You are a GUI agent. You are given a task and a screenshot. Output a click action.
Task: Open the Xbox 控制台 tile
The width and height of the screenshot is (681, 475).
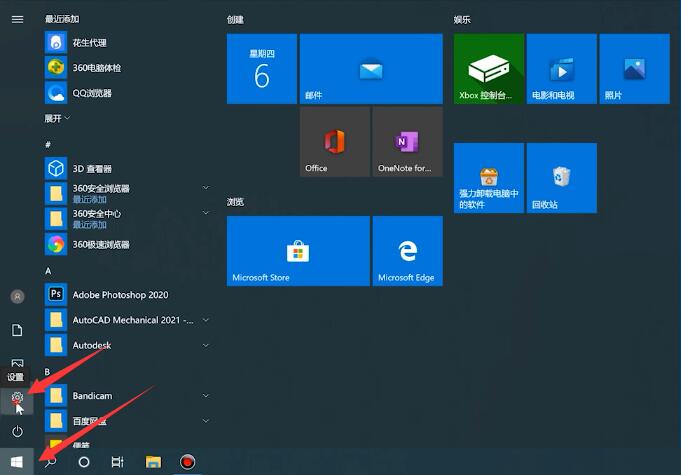coord(489,69)
